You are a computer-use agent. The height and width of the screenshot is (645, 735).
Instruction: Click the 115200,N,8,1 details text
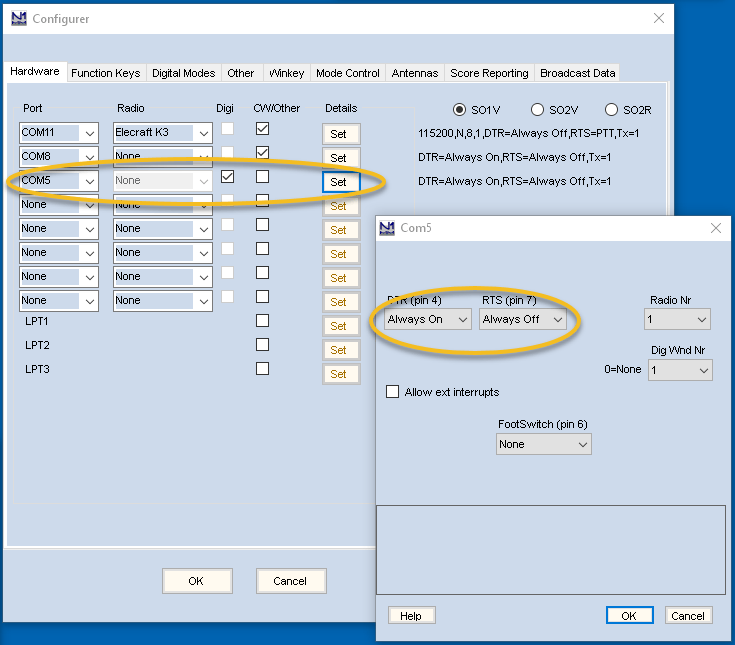528,133
